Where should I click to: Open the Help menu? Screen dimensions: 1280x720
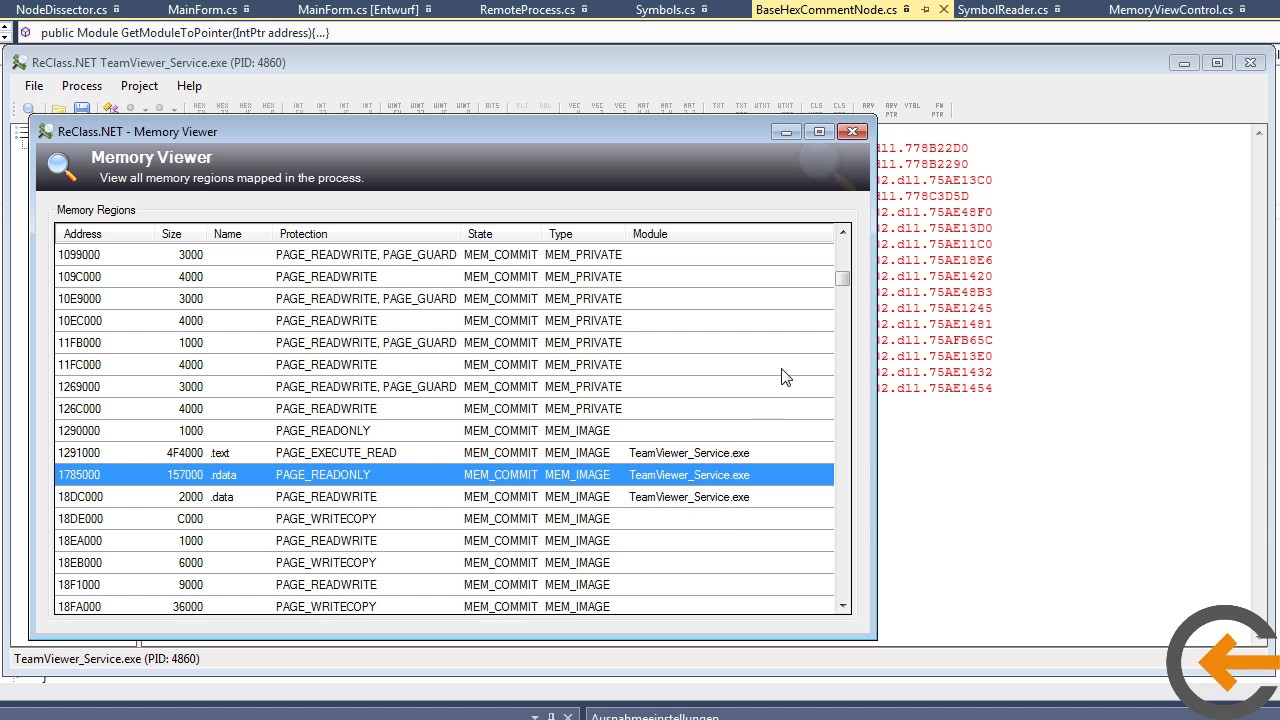189,86
